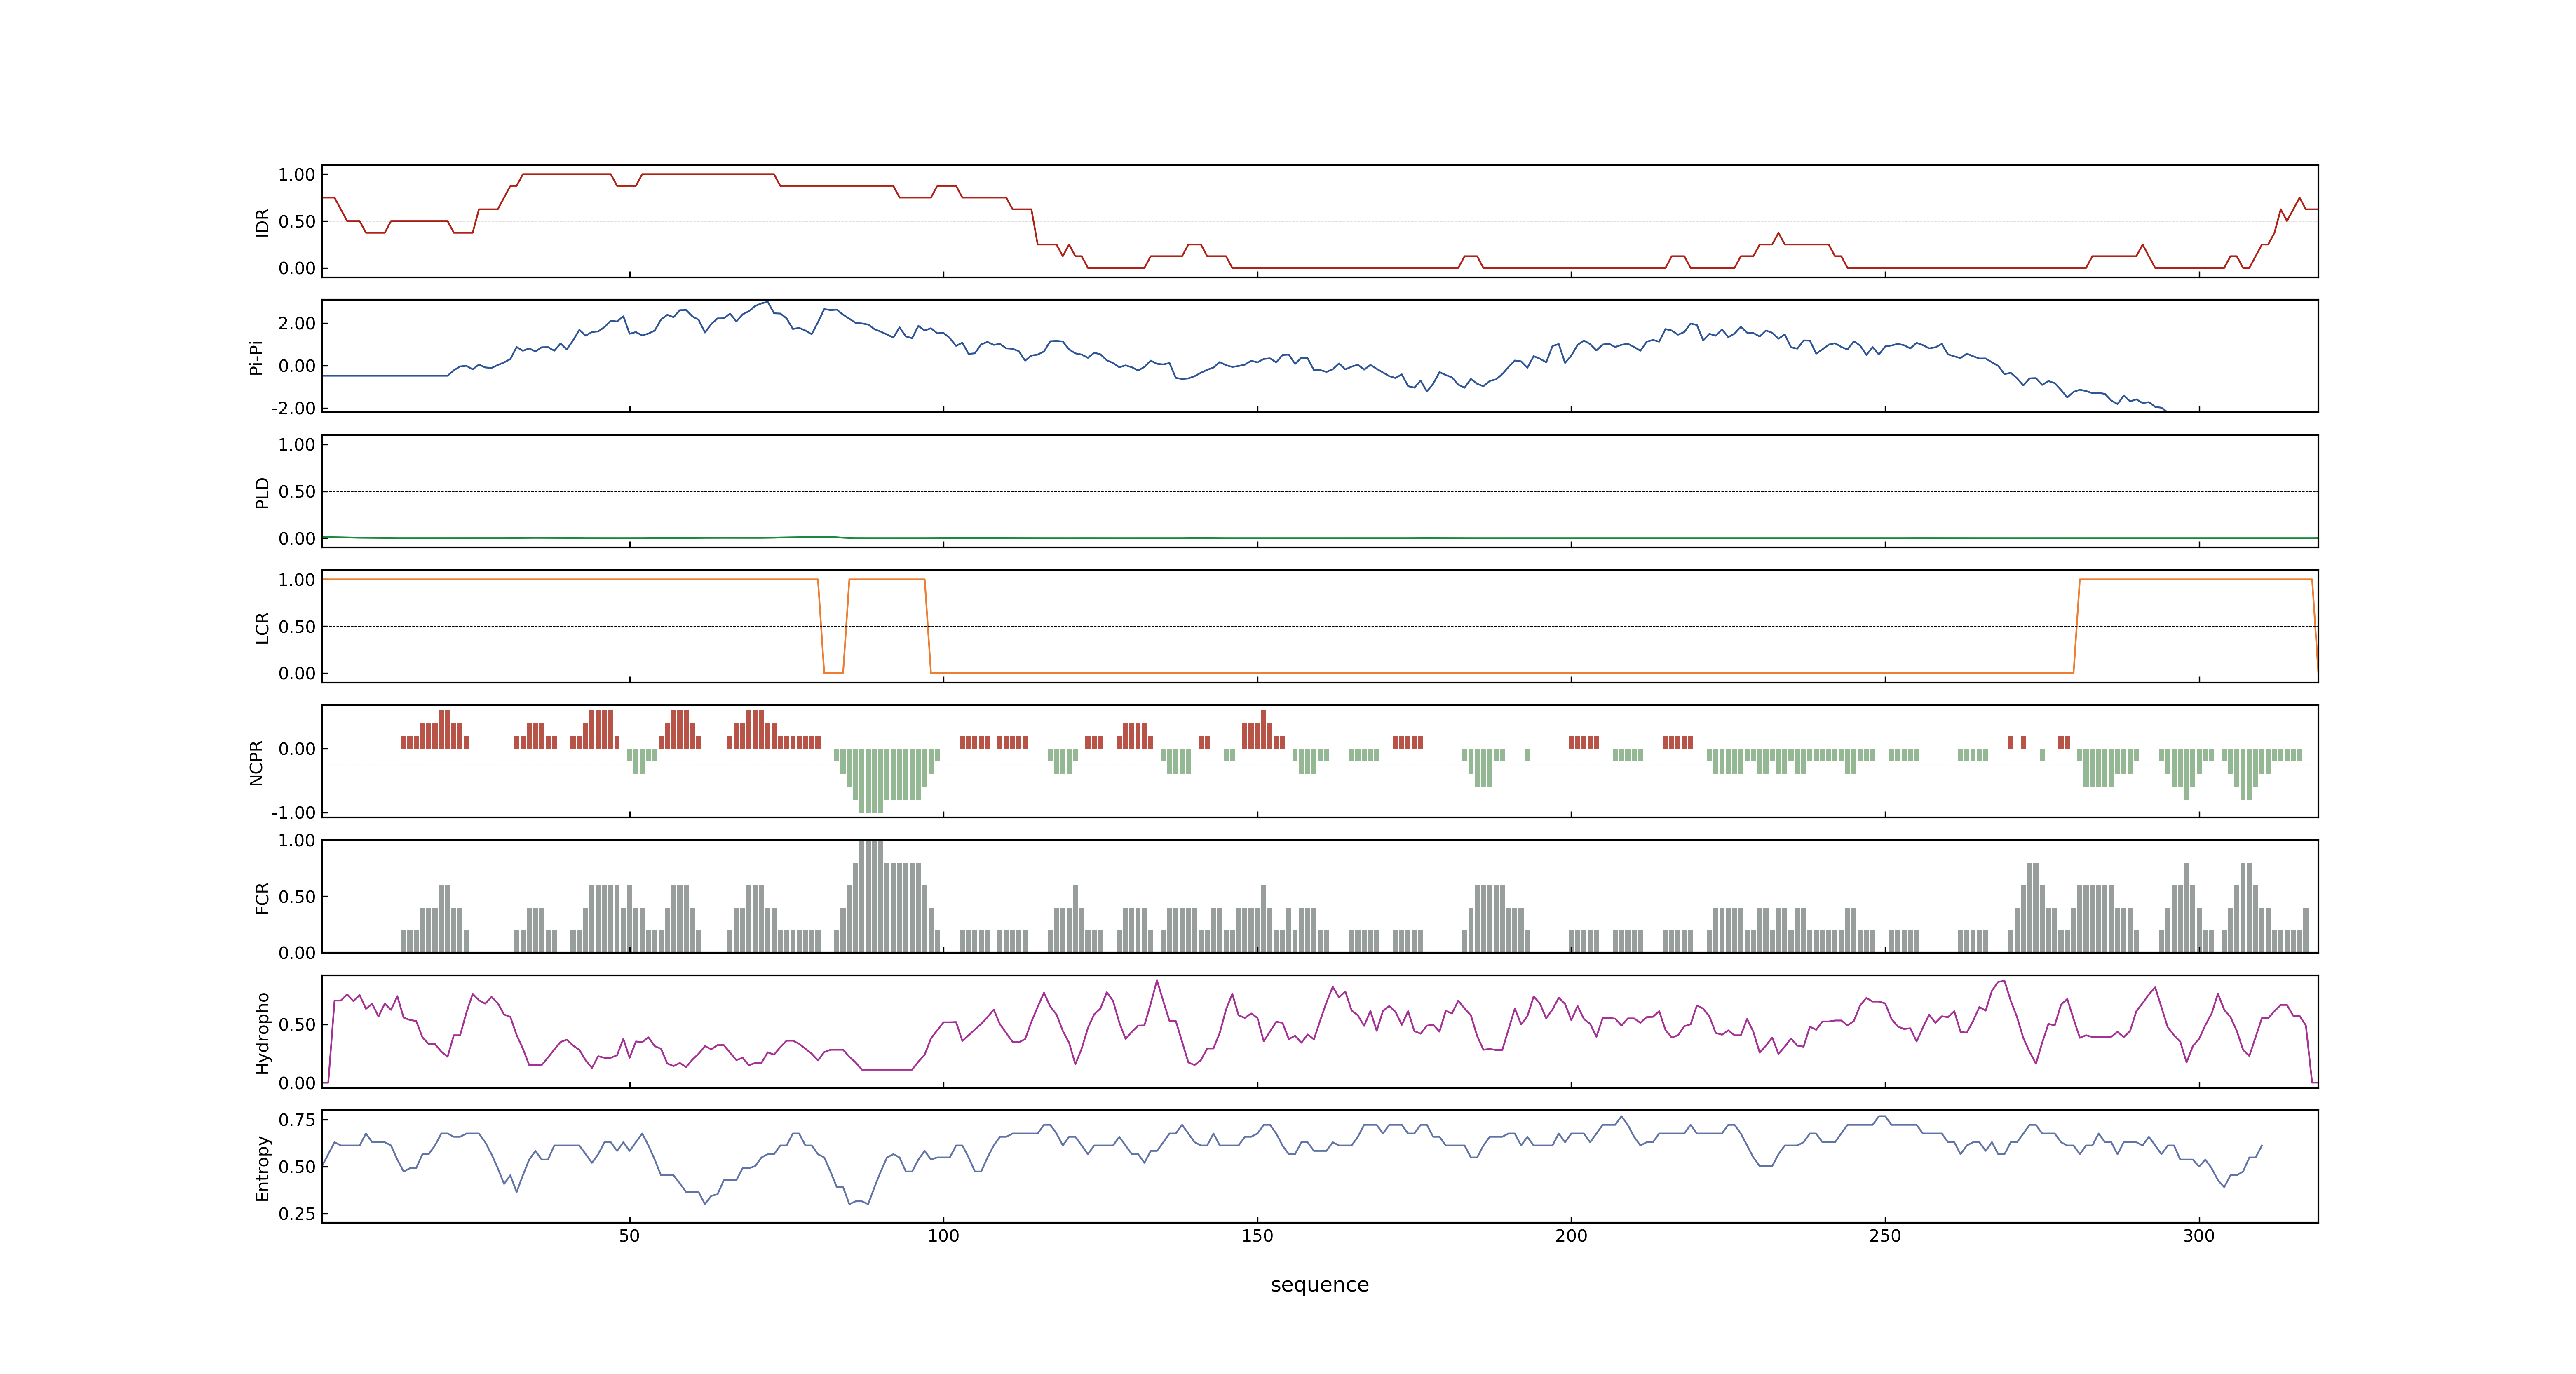Click the 0.50 tick on the LCR axis
Viewport: 2576px width, 1374px height.
pos(297,626)
